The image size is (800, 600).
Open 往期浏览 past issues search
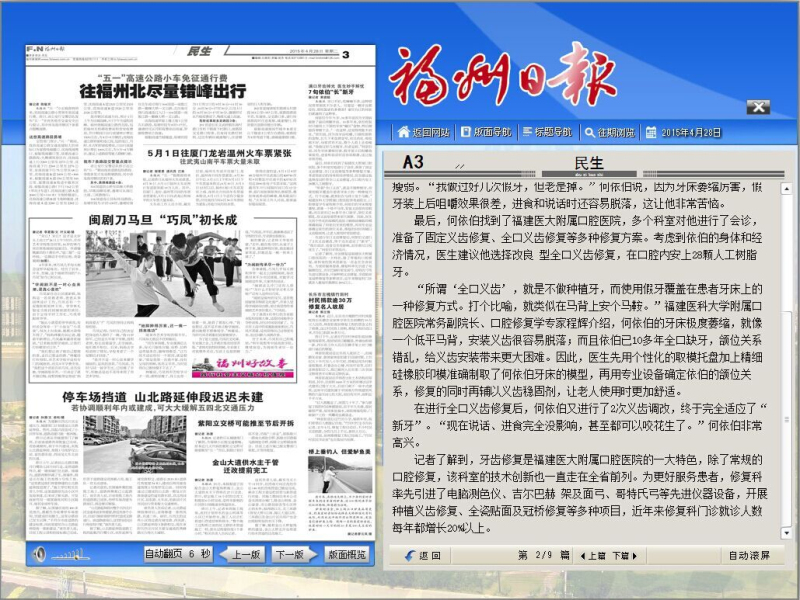point(610,132)
